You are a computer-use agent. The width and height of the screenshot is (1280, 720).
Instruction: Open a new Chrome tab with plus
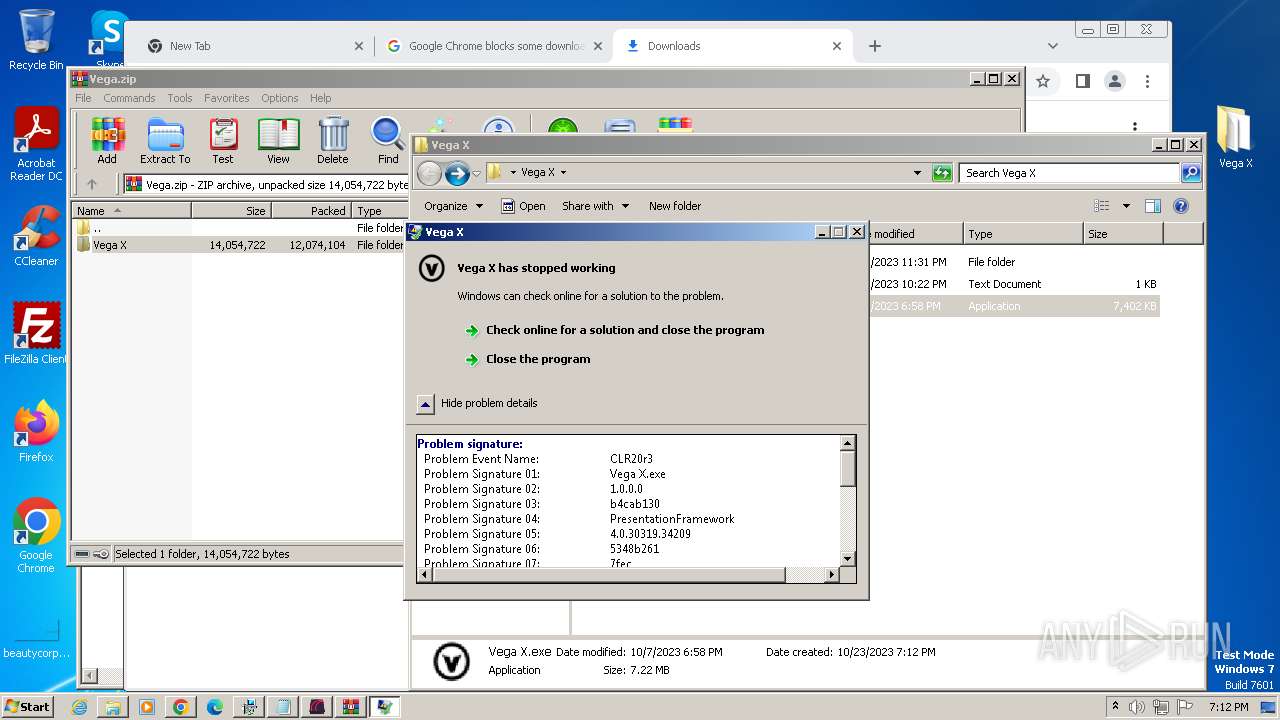click(875, 46)
